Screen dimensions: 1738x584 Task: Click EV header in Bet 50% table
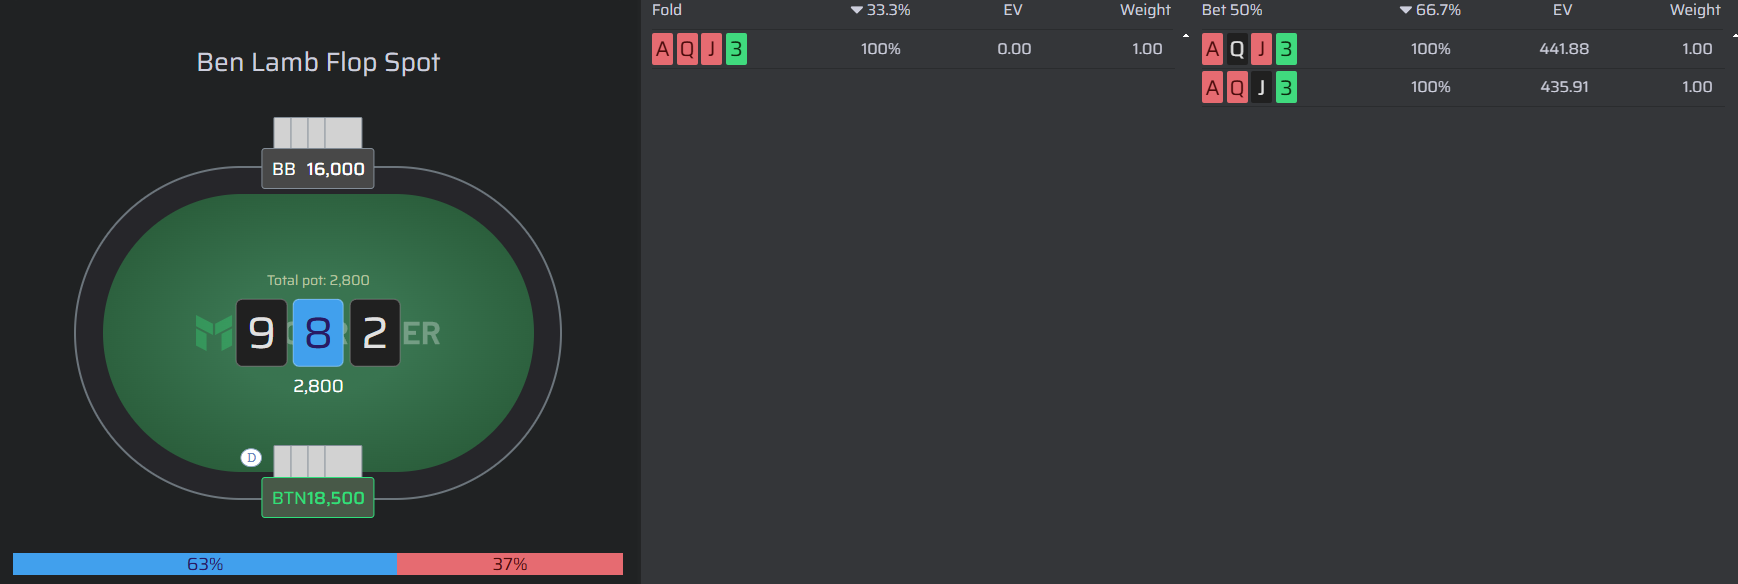(x=1563, y=10)
